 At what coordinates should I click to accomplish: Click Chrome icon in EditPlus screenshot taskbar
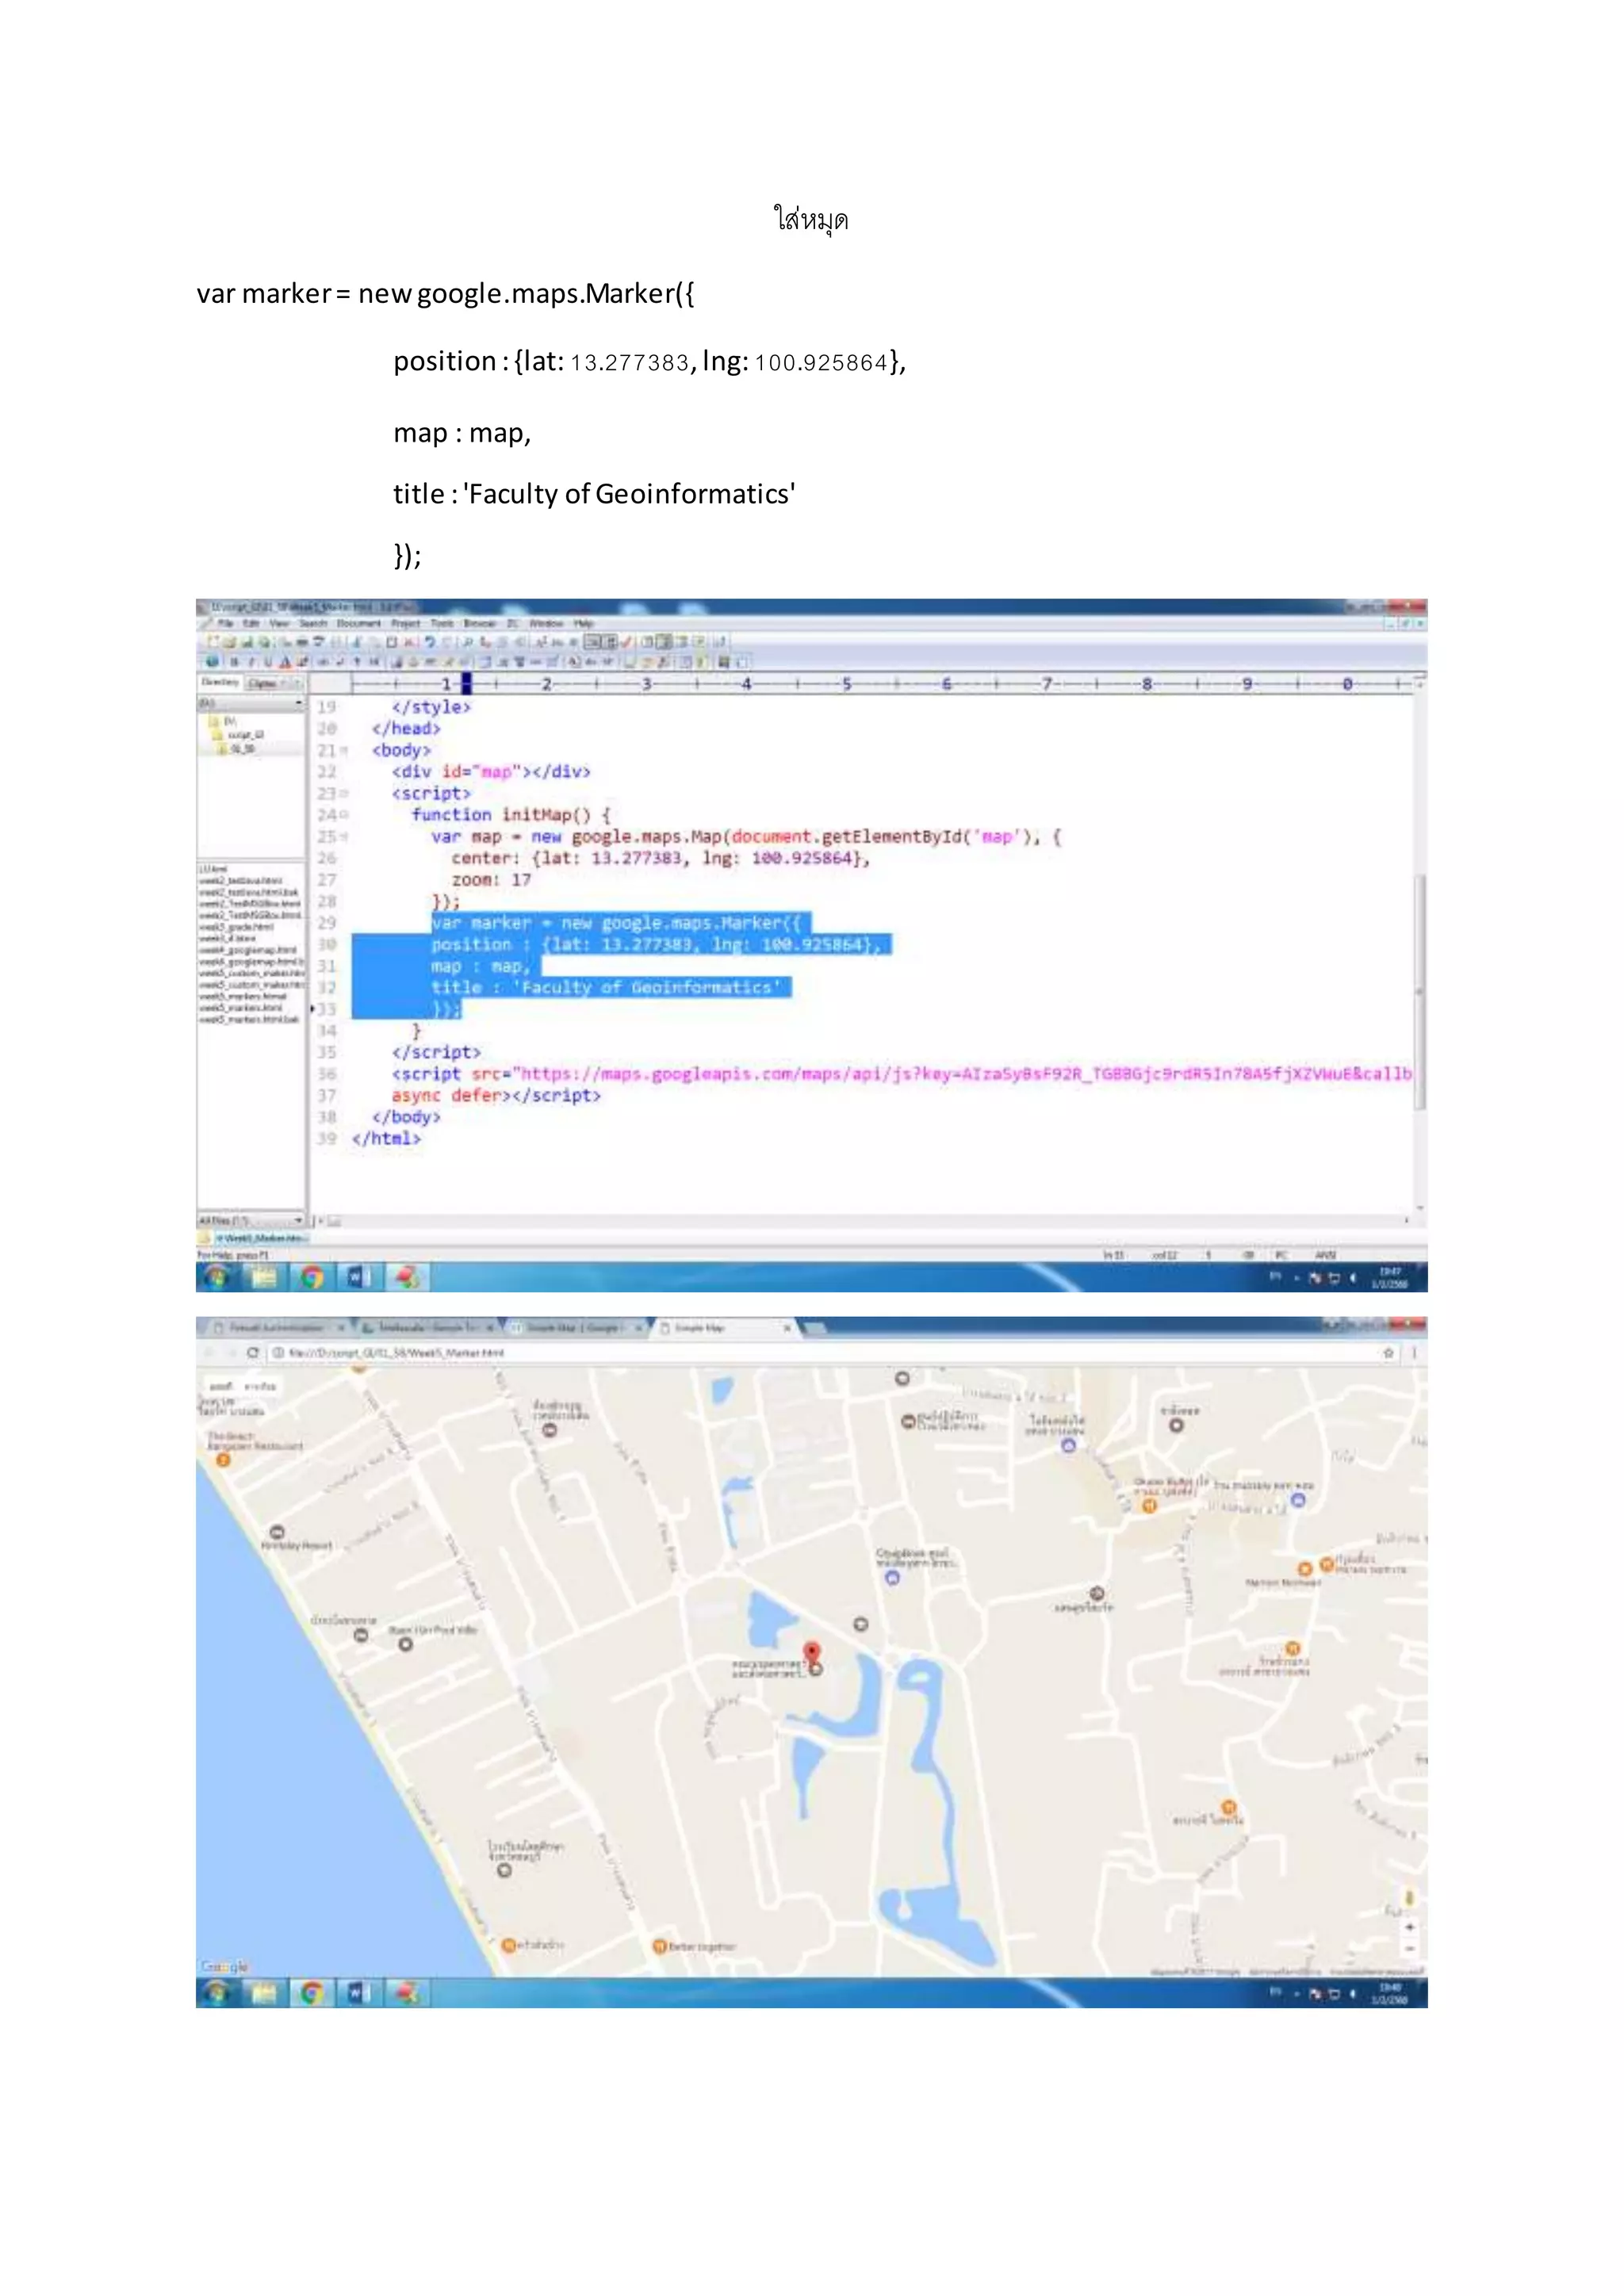pos(312,1277)
